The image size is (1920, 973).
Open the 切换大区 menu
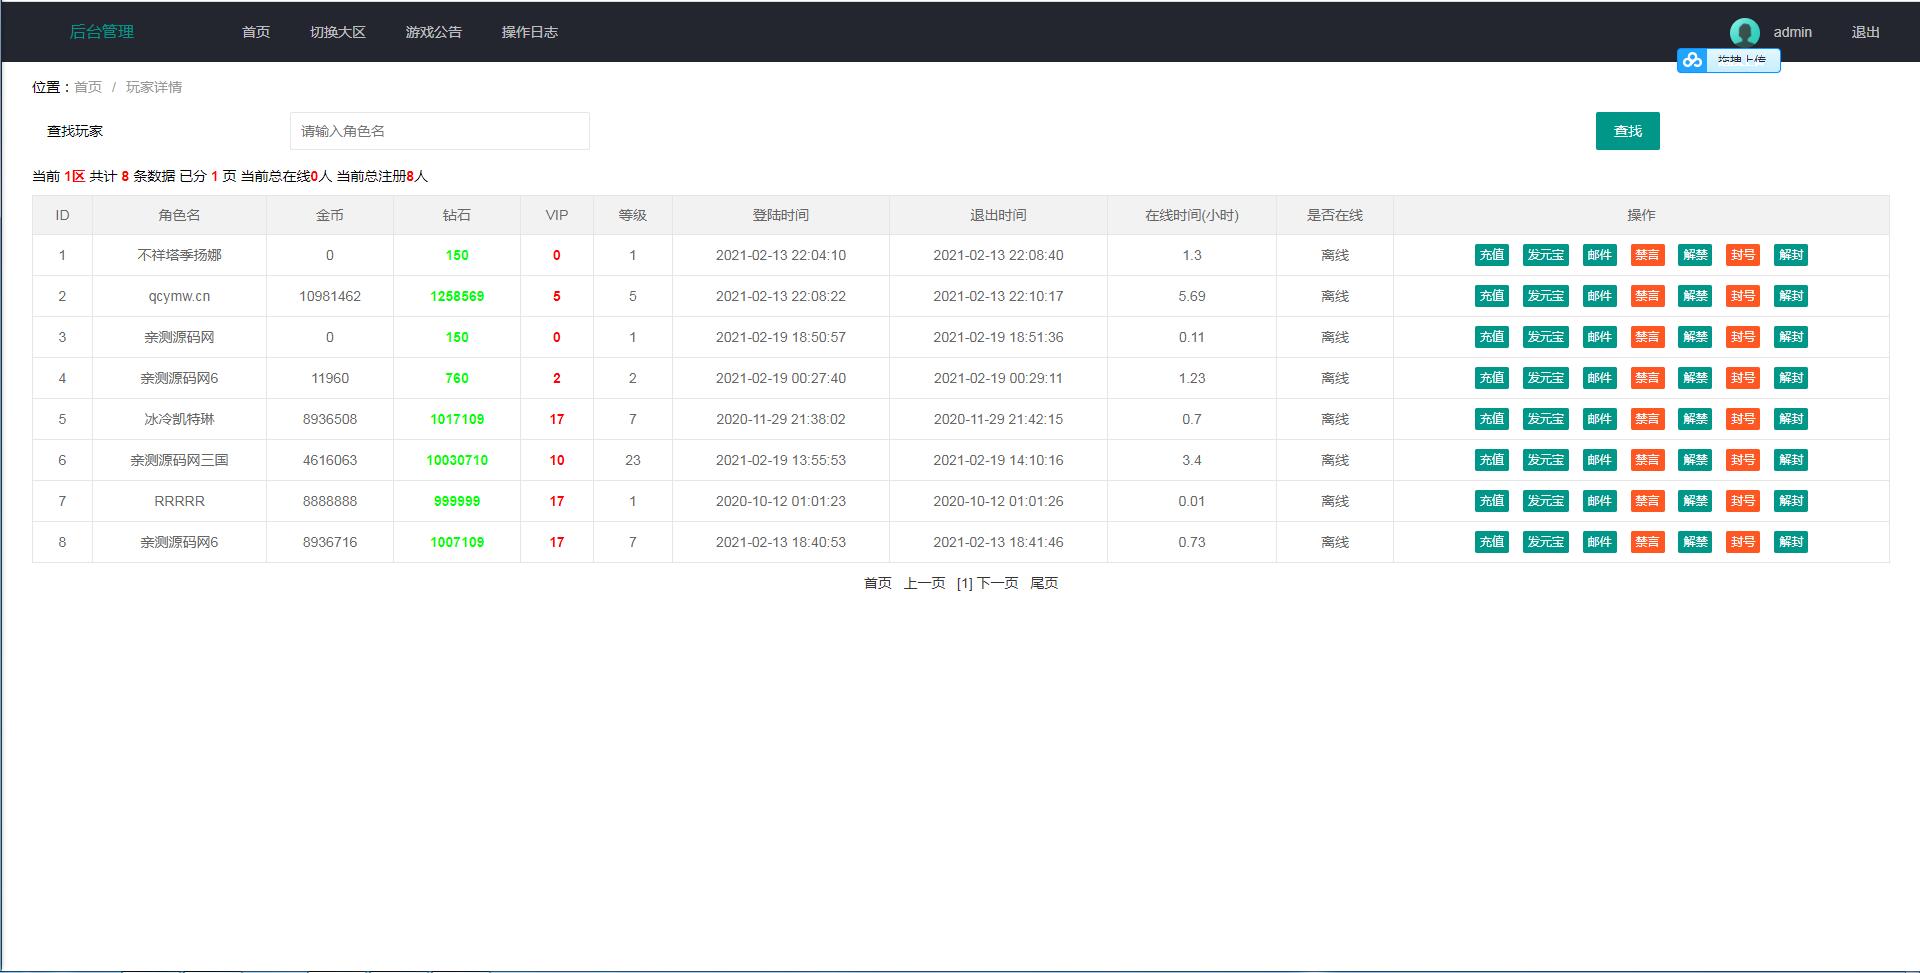[338, 32]
